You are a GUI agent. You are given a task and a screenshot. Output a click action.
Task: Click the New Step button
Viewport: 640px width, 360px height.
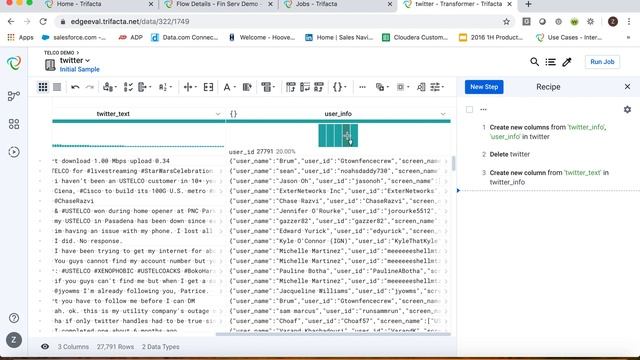pos(484,87)
